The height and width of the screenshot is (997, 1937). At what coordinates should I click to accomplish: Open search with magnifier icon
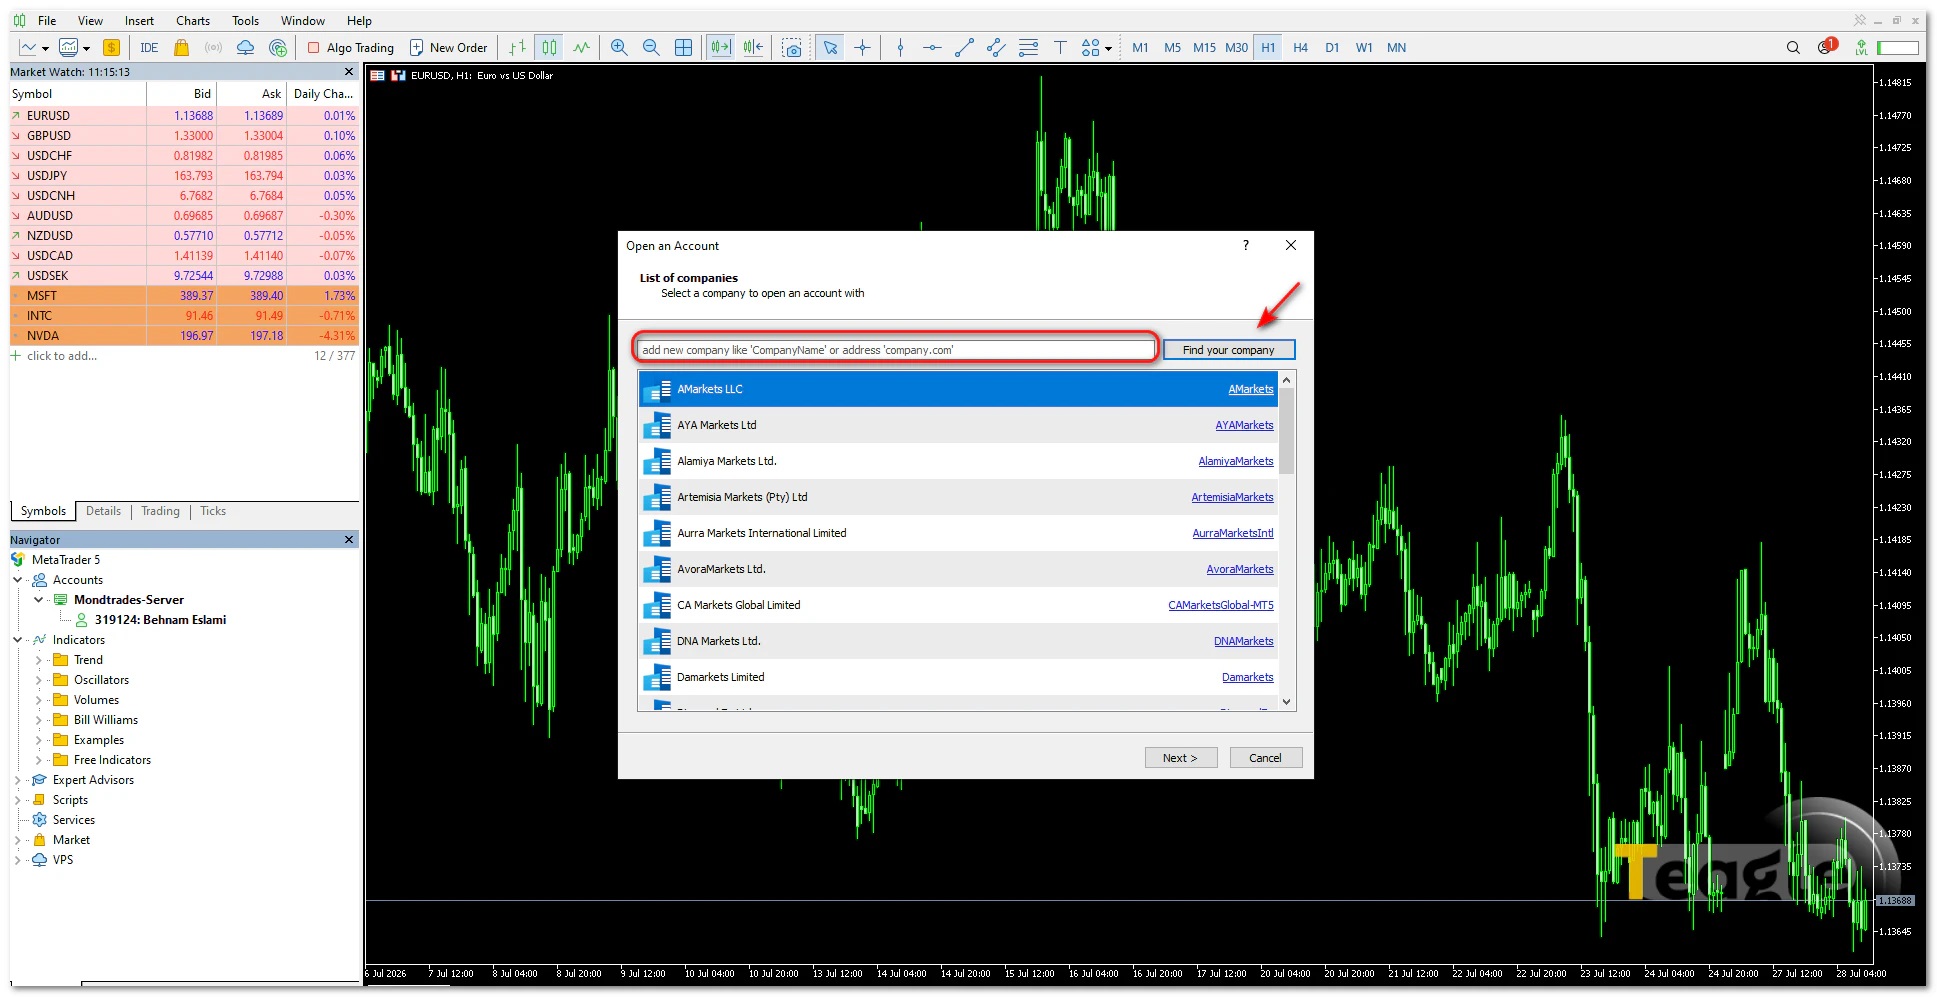1793,47
